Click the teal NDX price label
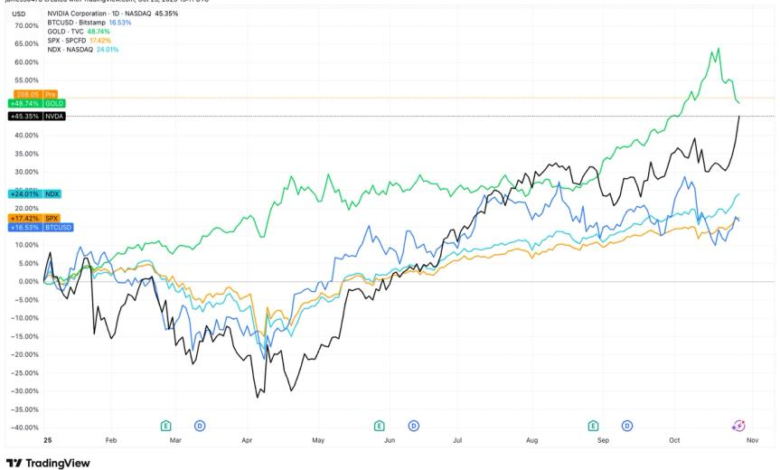The height and width of the screenshot is (470, 780). pyautogui.click(x=37, y=194)
